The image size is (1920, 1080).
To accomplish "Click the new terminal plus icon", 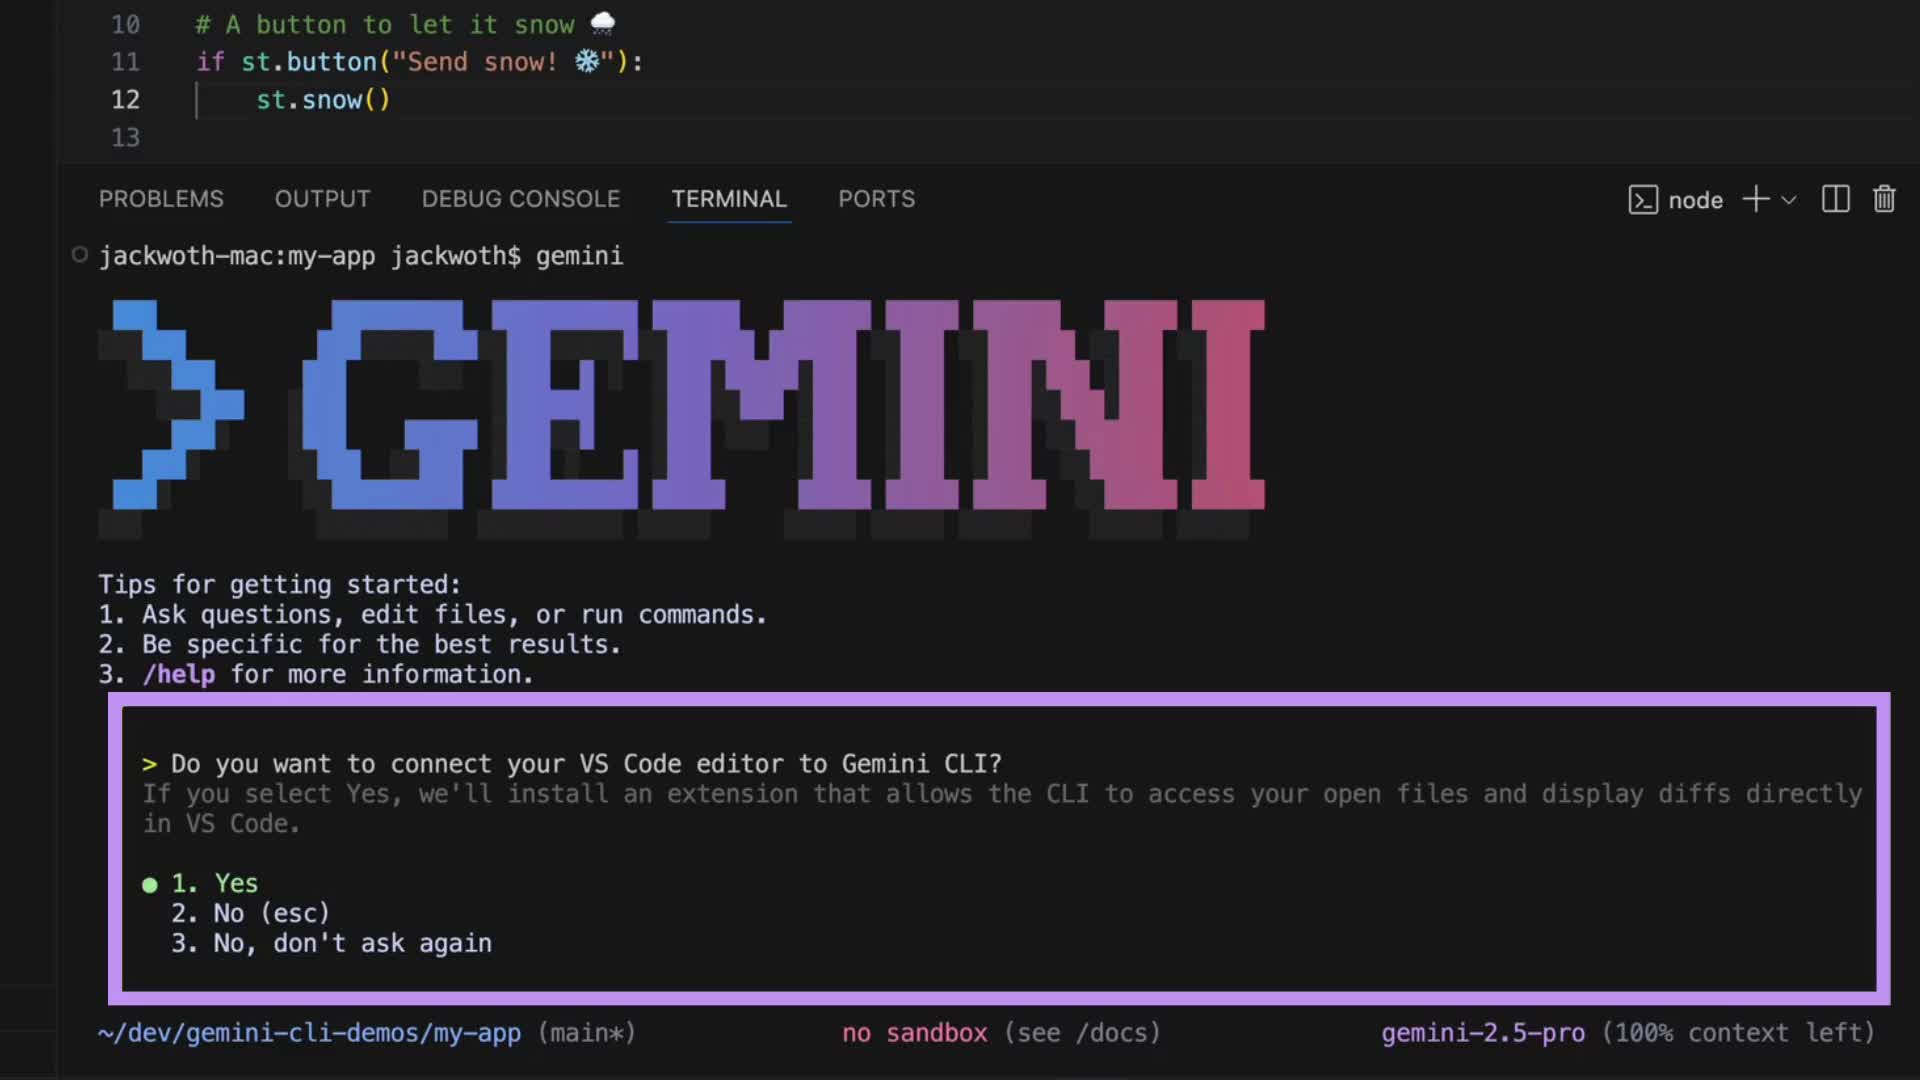I will (1755, 199).
